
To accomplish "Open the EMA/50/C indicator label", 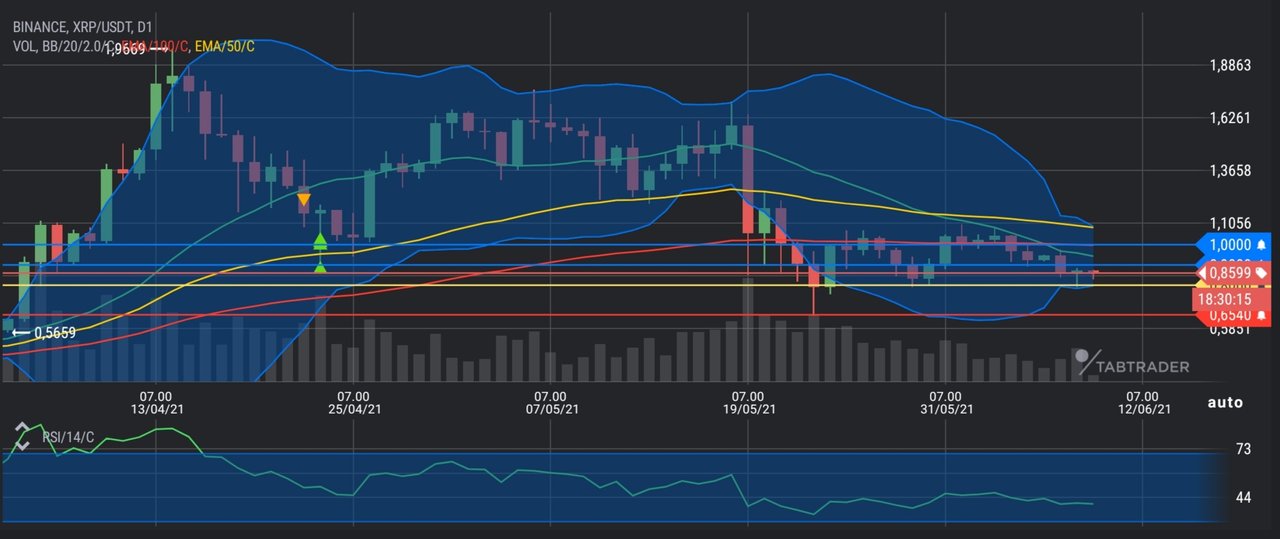I will click(224, 46).
